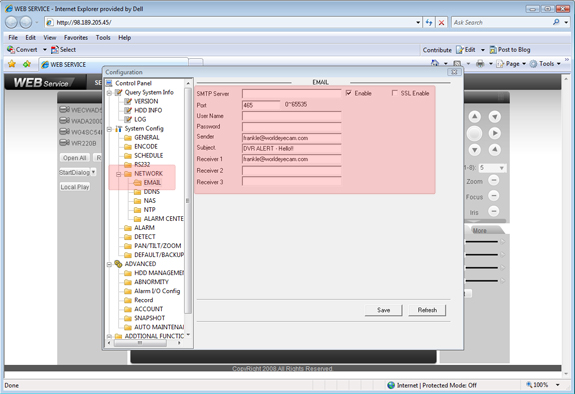Open Favorites star icon in toolbar
Screen dimensions: 575x394
12,64
